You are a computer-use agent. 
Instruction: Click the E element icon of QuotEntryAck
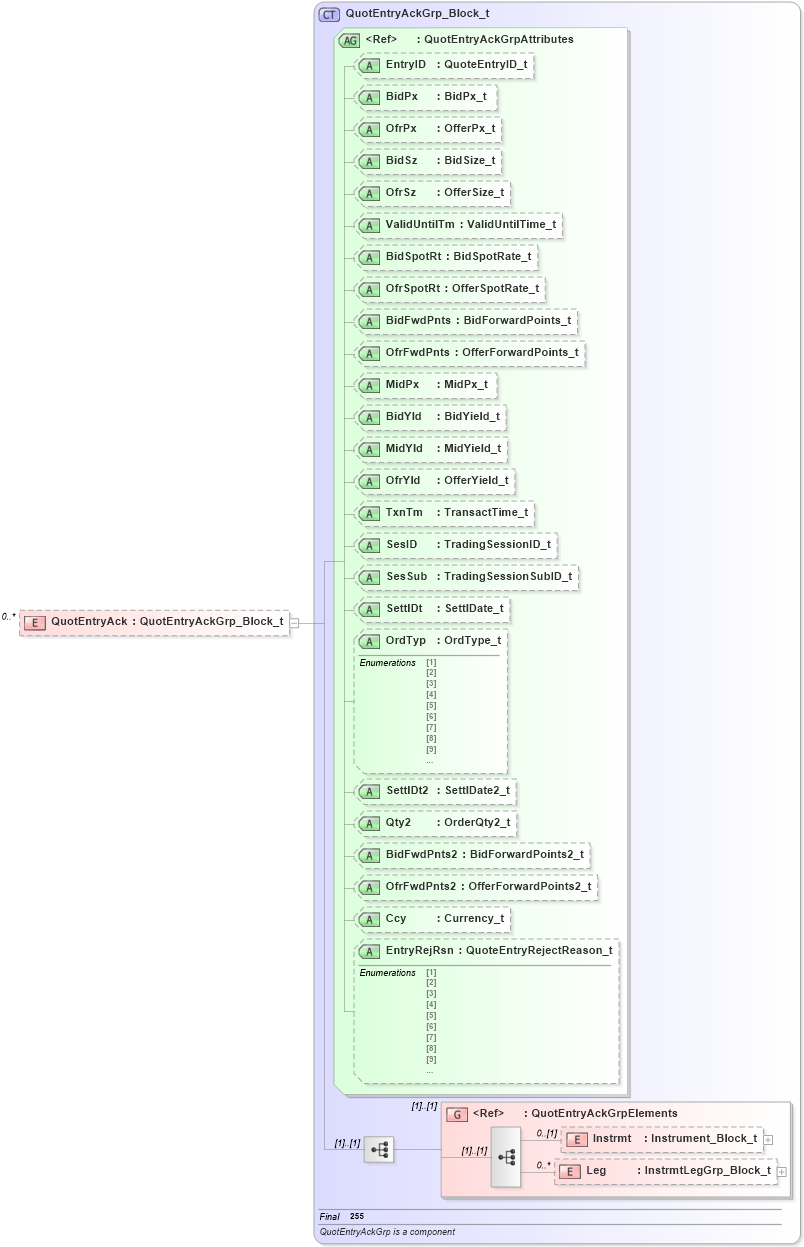pos(35,621)
